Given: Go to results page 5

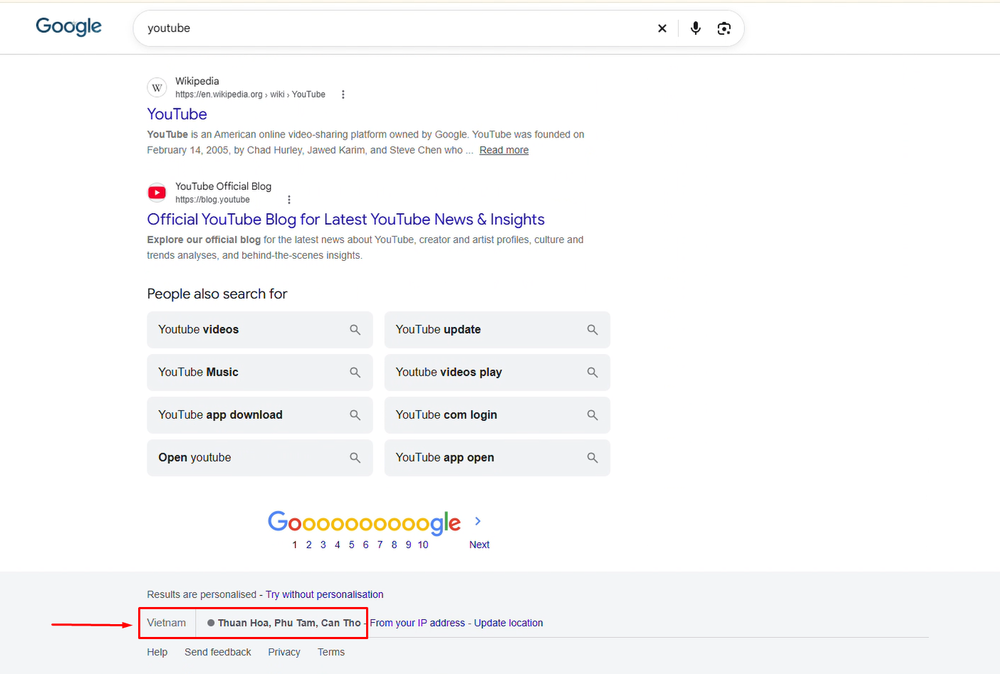Looking at the screenshot, I should pos(351,545).
